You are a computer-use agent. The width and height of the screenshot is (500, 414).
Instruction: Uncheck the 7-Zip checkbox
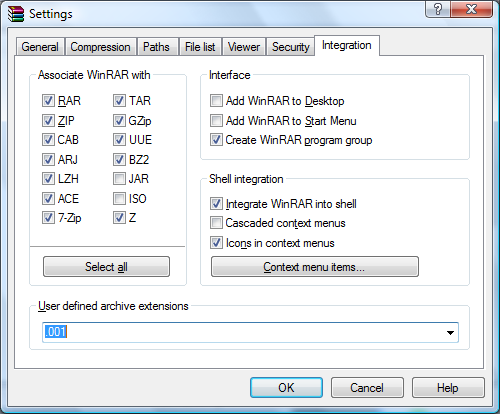click(x=48, y=218)
